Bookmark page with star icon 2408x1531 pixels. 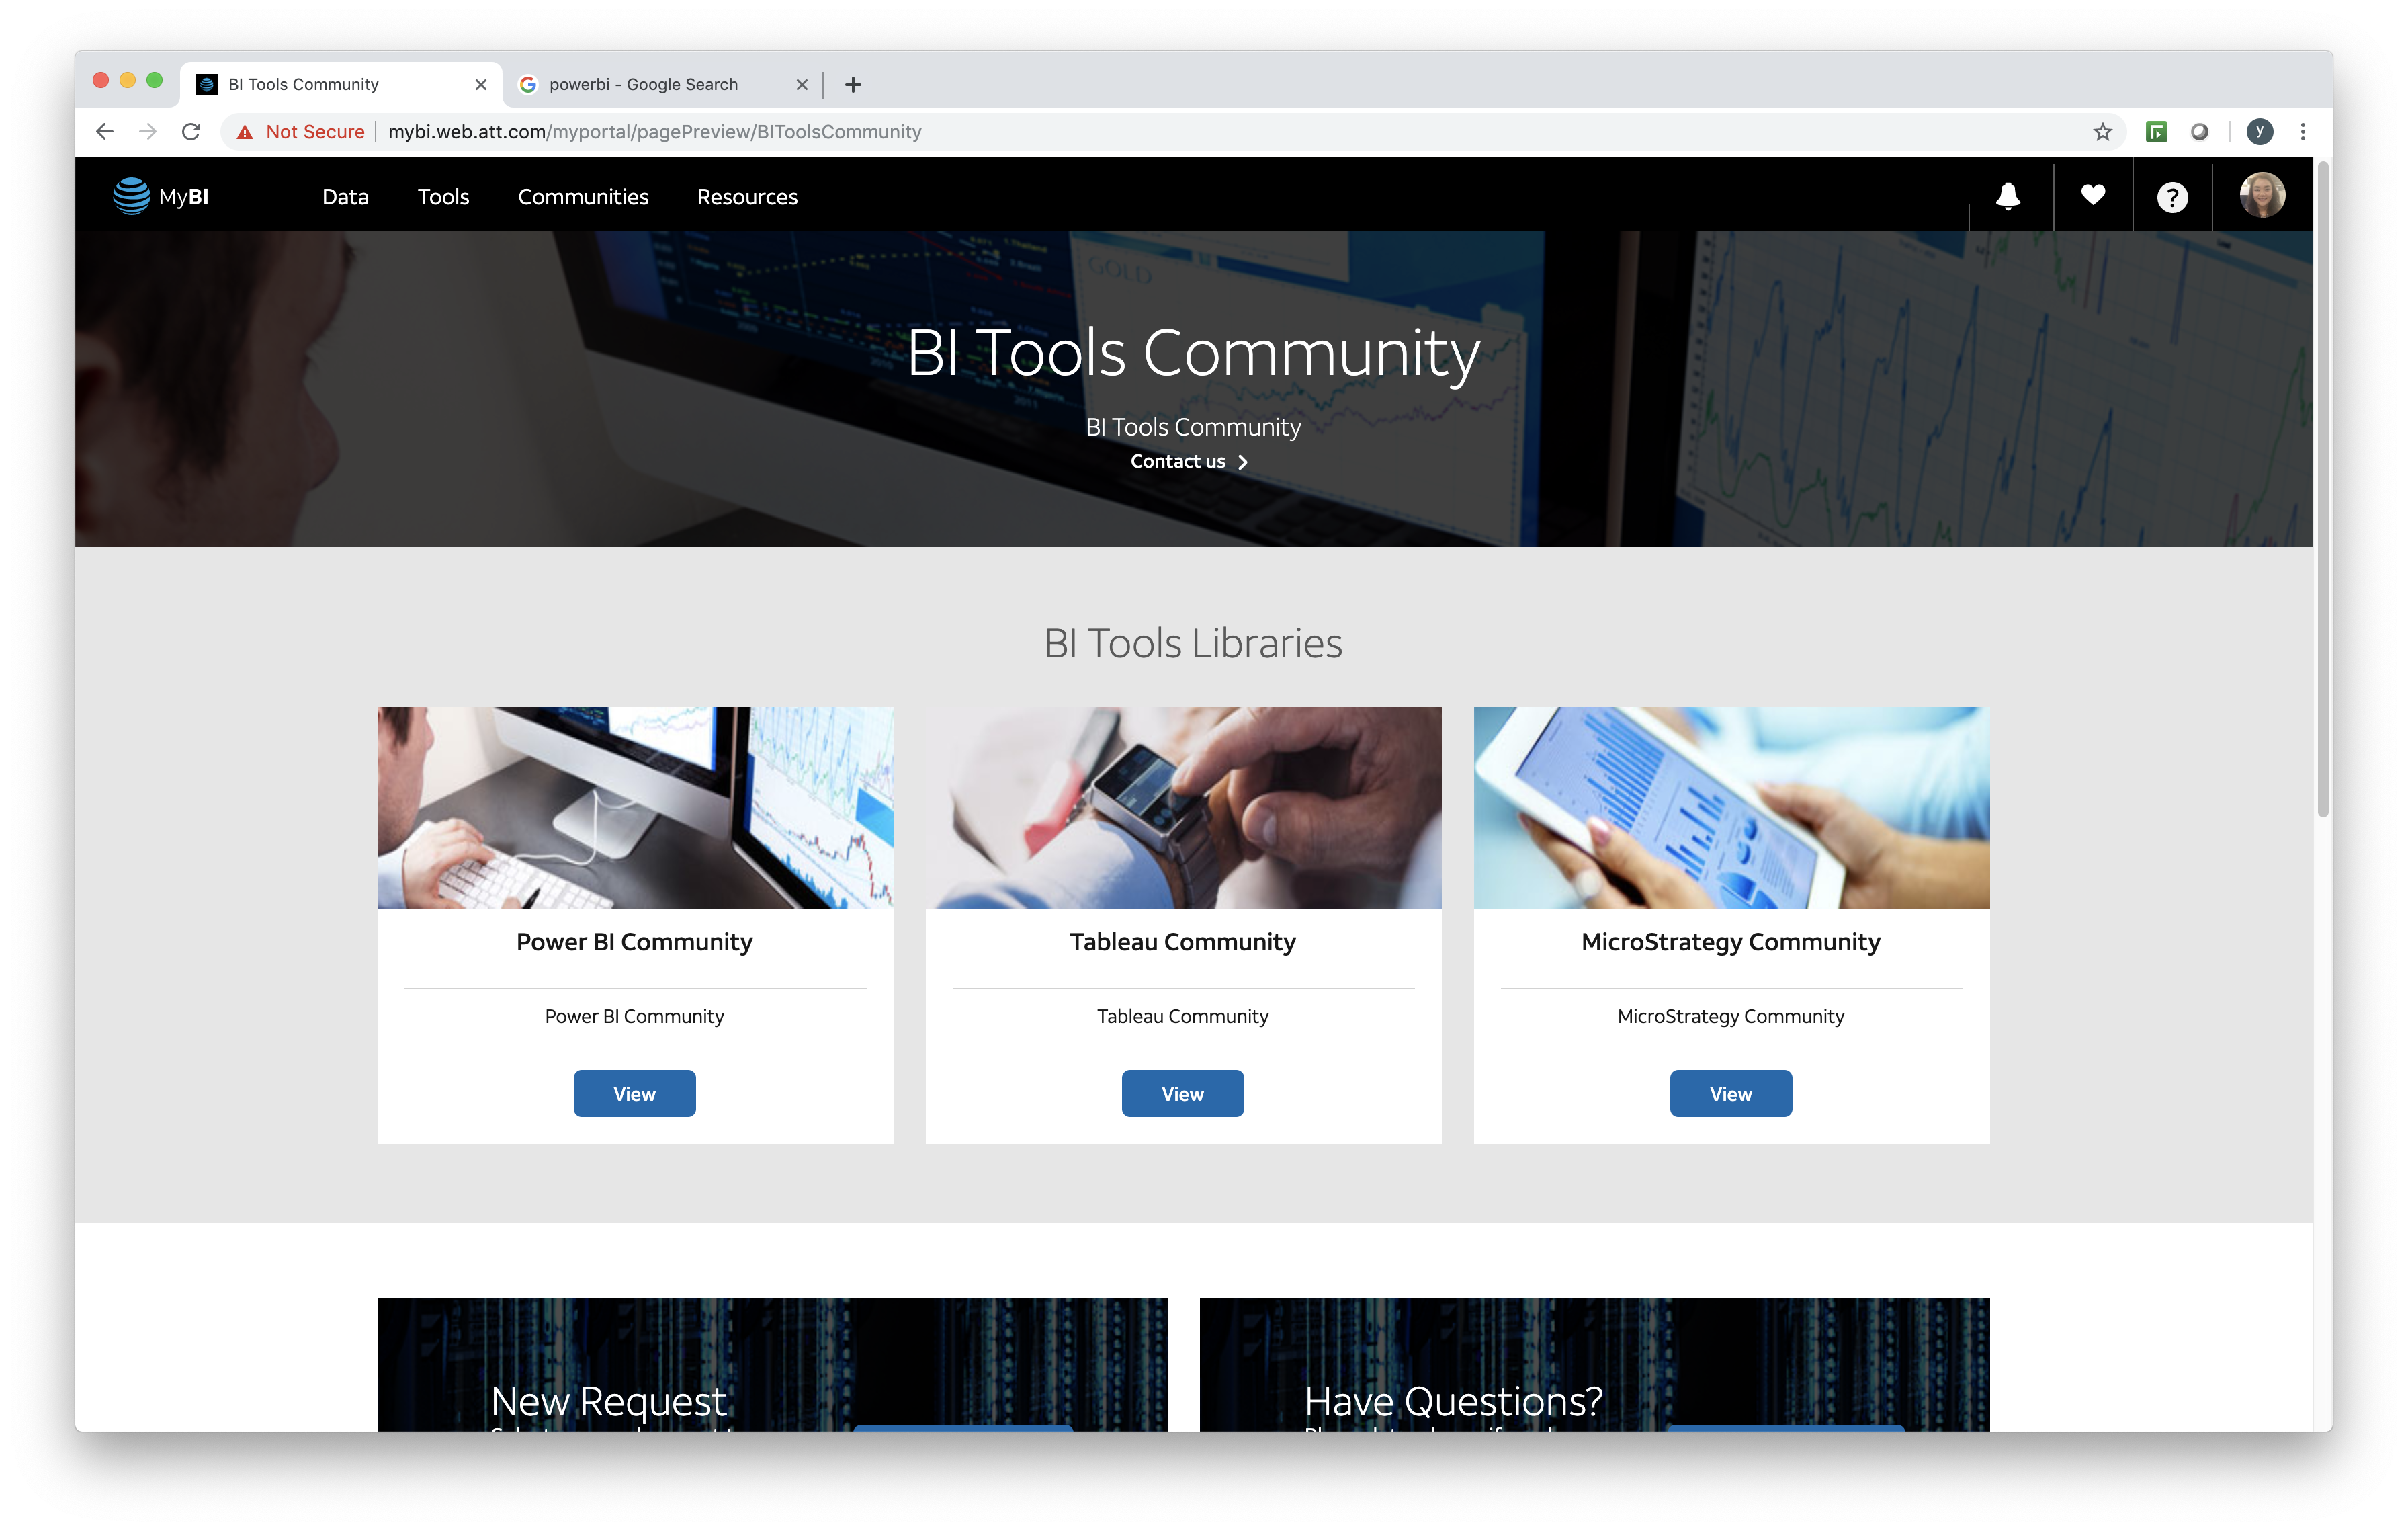pyautogui.click(x=2102, y=132)
